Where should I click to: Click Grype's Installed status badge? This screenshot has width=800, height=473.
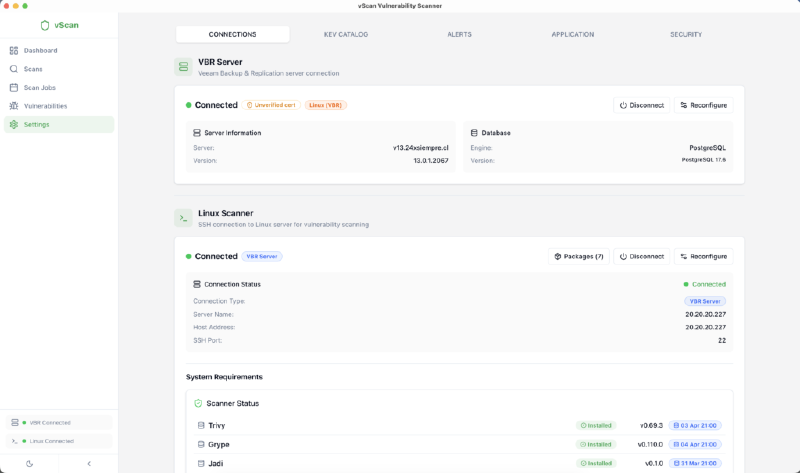pyautogui.click(x=596, y=444)
